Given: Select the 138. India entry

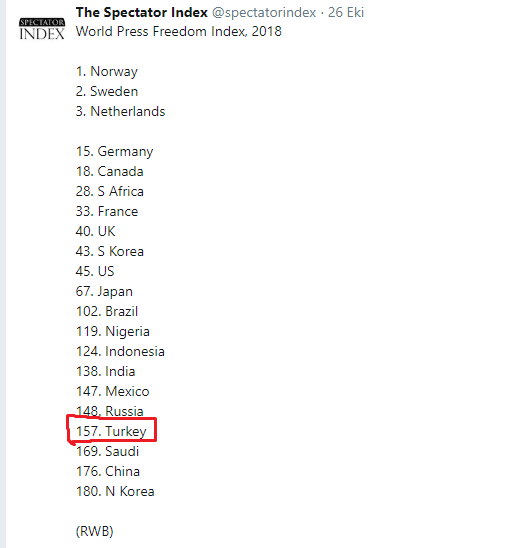Looking at the screenshot, I should click(105, 372).
